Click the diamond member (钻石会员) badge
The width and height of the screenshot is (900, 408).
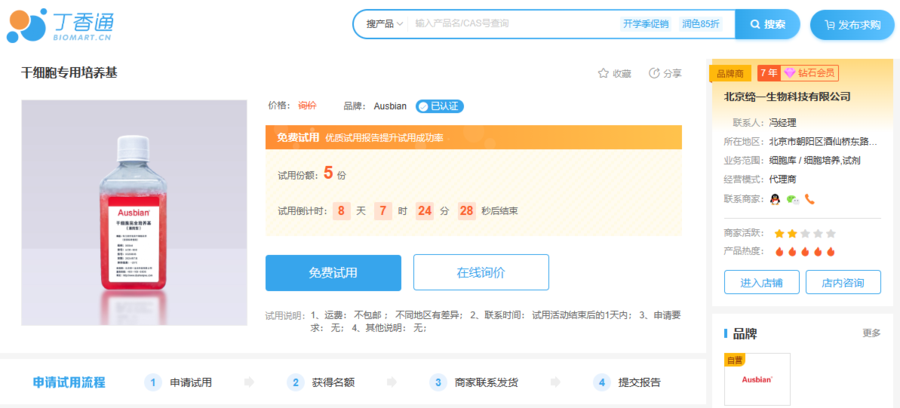click(810, 73)
